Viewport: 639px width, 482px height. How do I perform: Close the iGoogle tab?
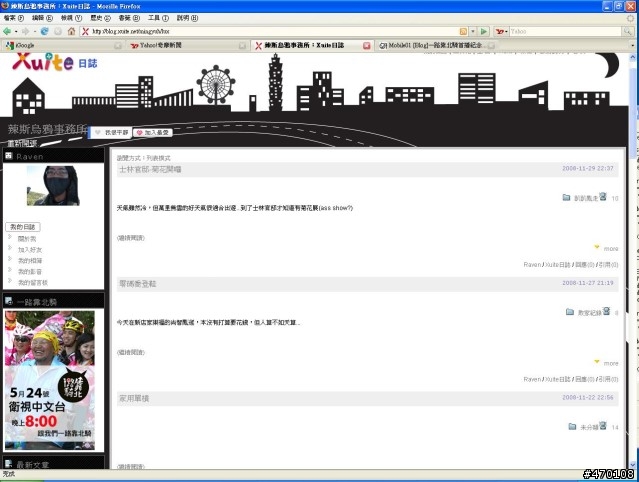118,46
